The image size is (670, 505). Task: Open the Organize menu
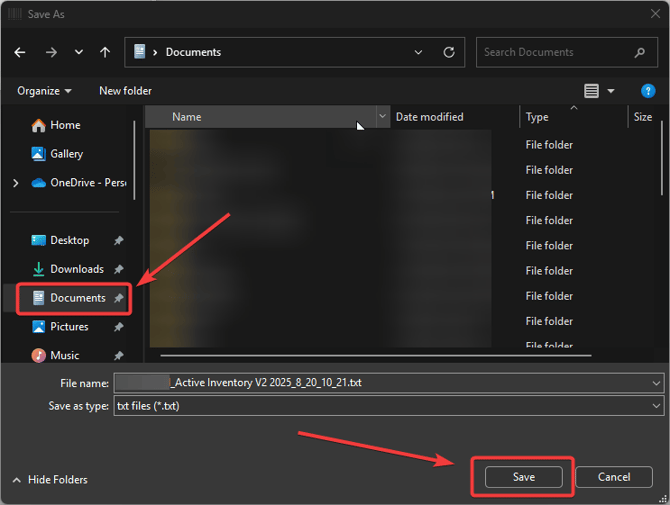[x=44, y=91]
